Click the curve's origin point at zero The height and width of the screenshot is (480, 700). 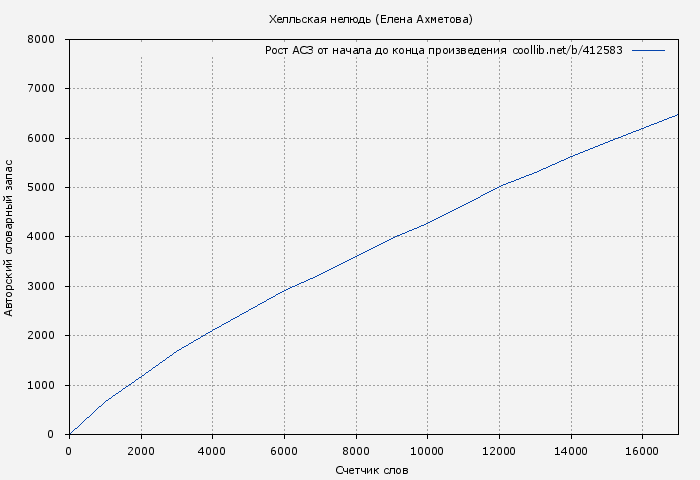click(x=70, y=433)
